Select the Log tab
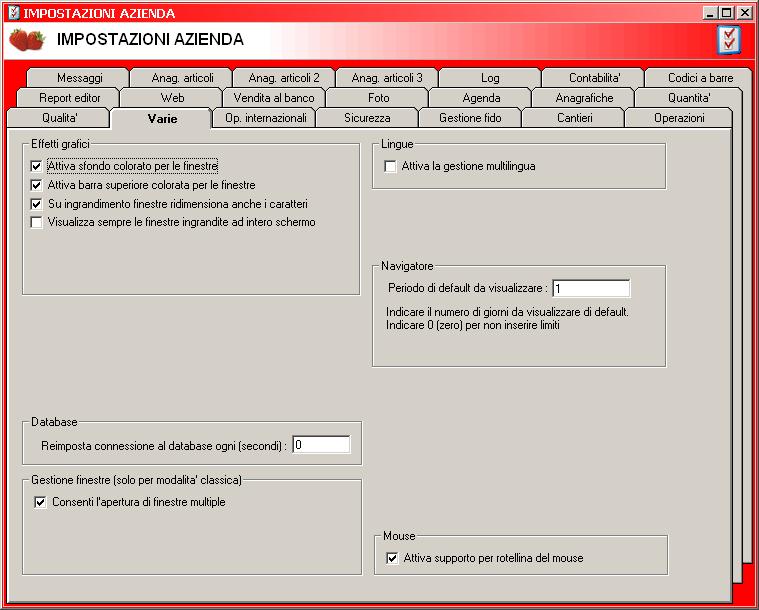Viewport: 759px width, 610px height. pos(490,77)
